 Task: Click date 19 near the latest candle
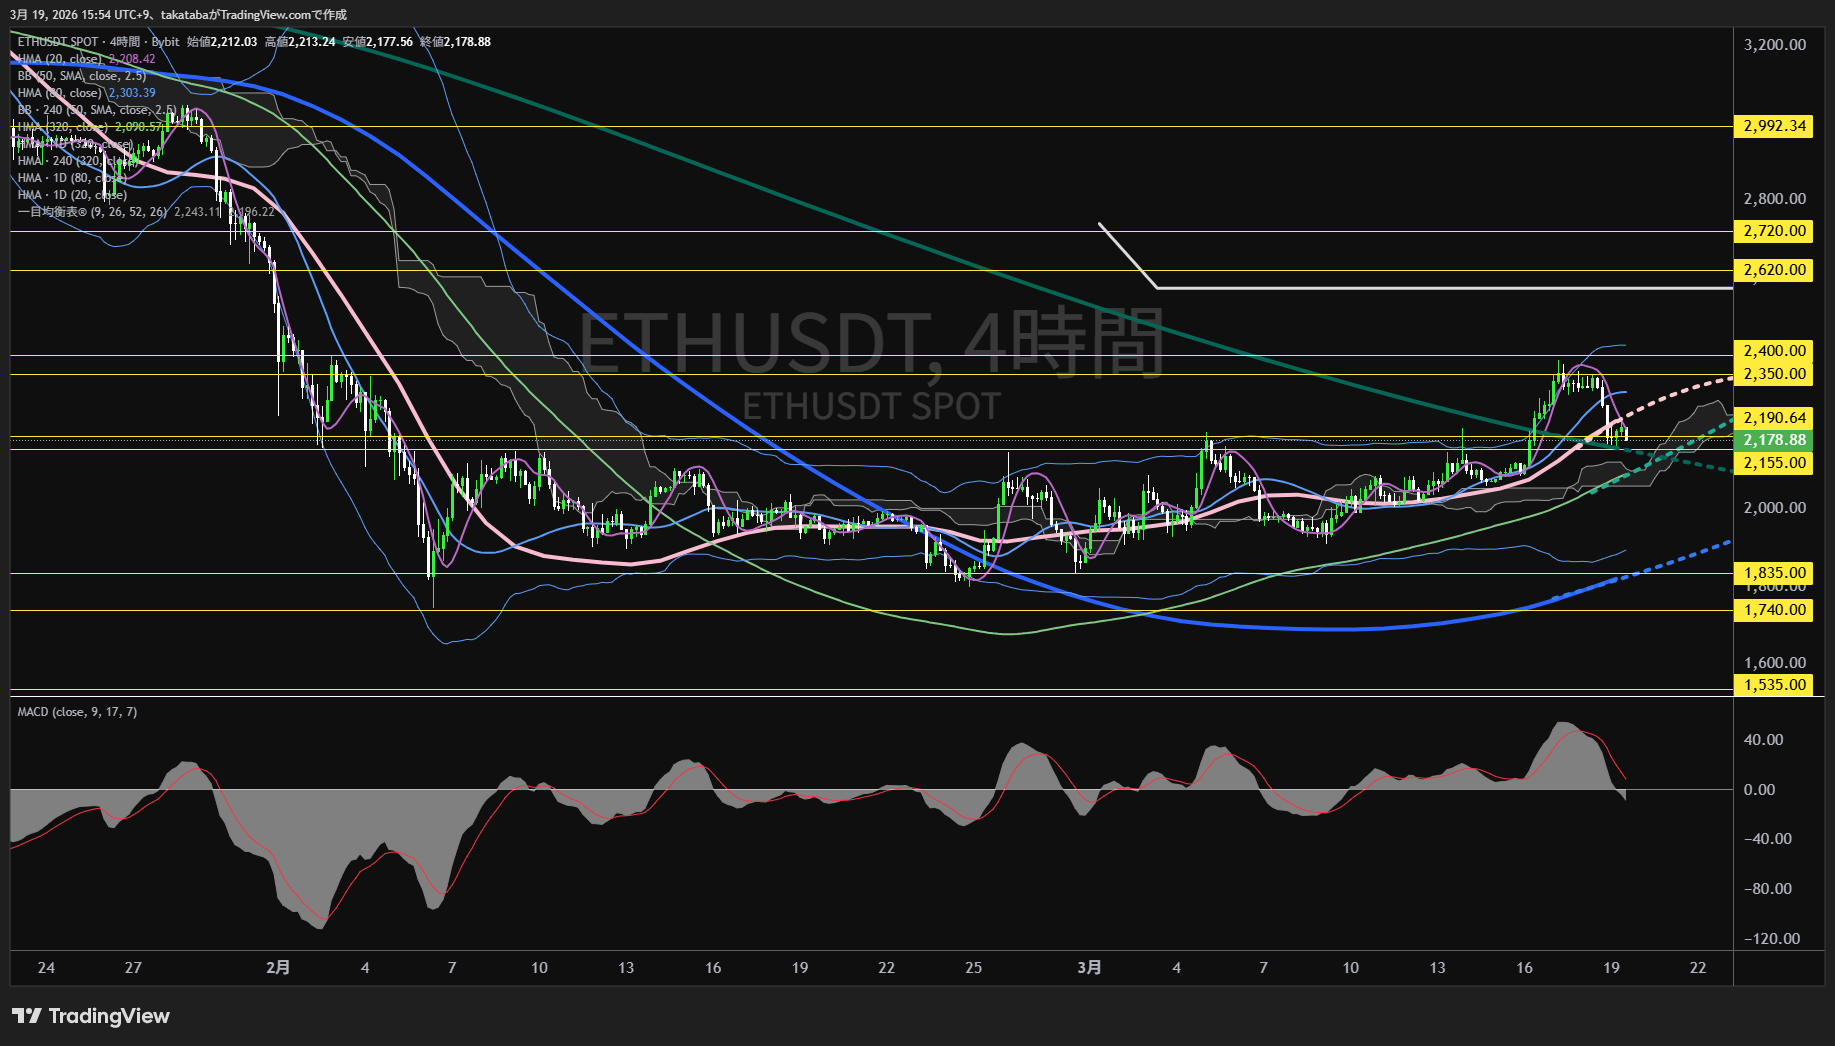[x=1611, y=967]
